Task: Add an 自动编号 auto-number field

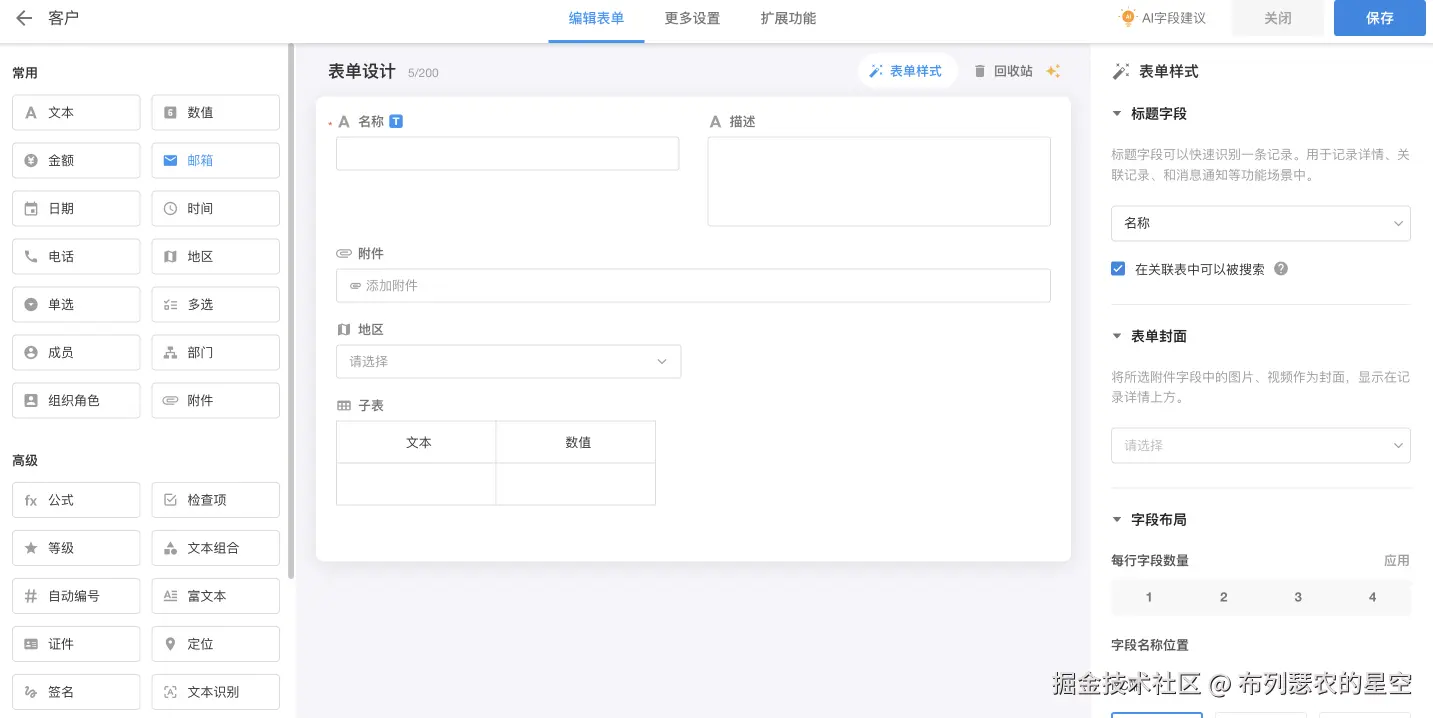Action: pos(76,596)
